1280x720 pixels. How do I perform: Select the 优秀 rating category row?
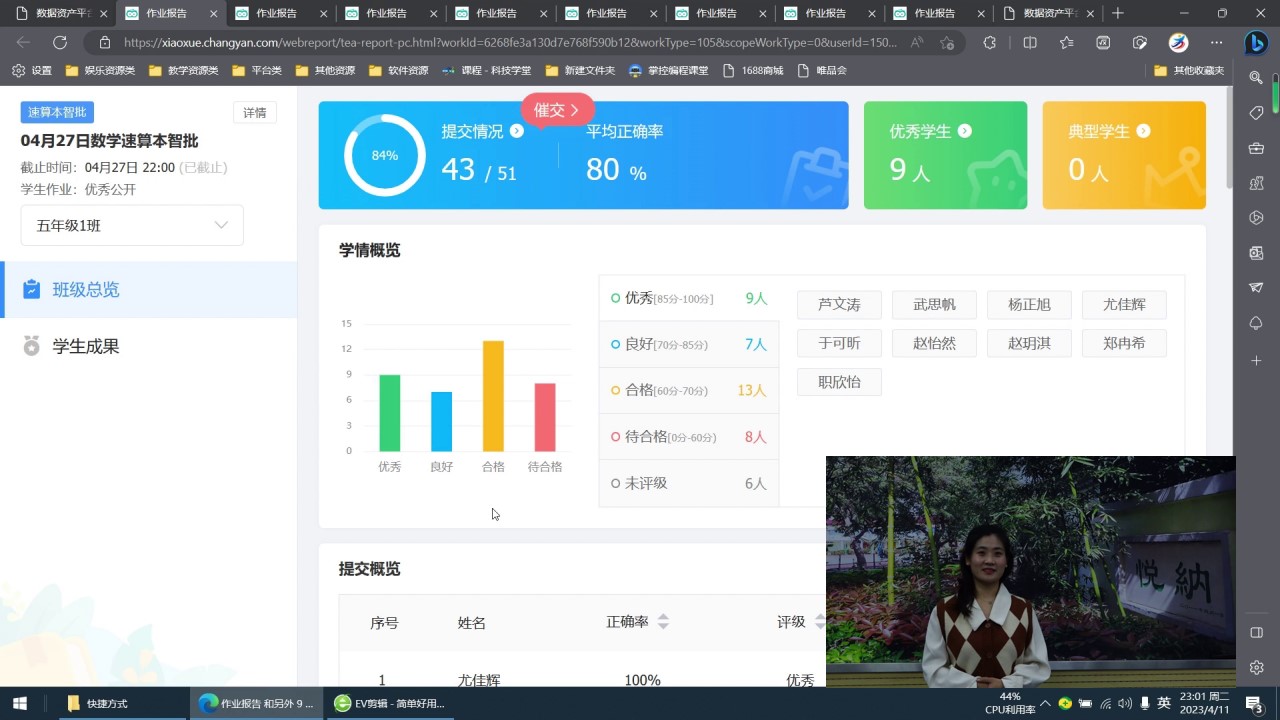688,298
